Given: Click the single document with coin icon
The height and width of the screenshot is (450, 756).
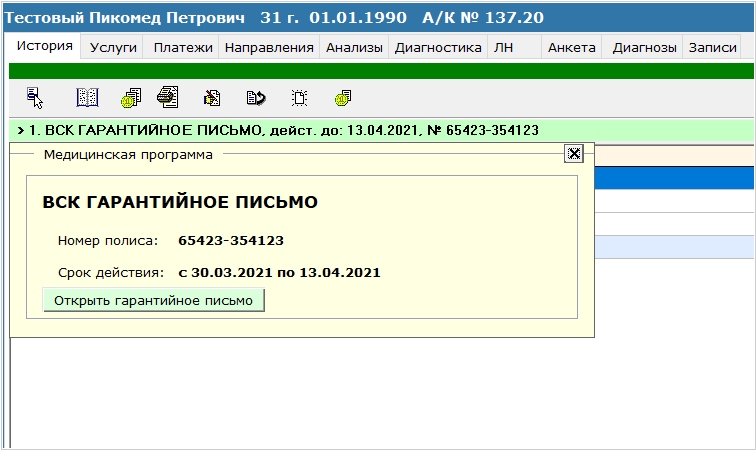Looking at the screenshot, I should [343, 98].
